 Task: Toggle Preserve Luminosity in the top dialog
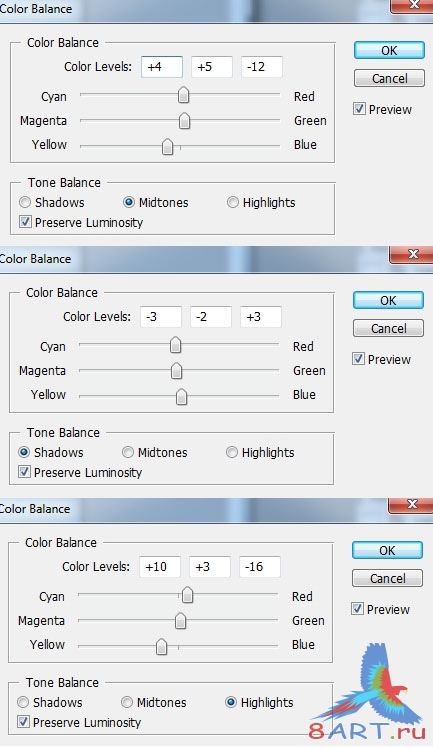coord(26,222)
